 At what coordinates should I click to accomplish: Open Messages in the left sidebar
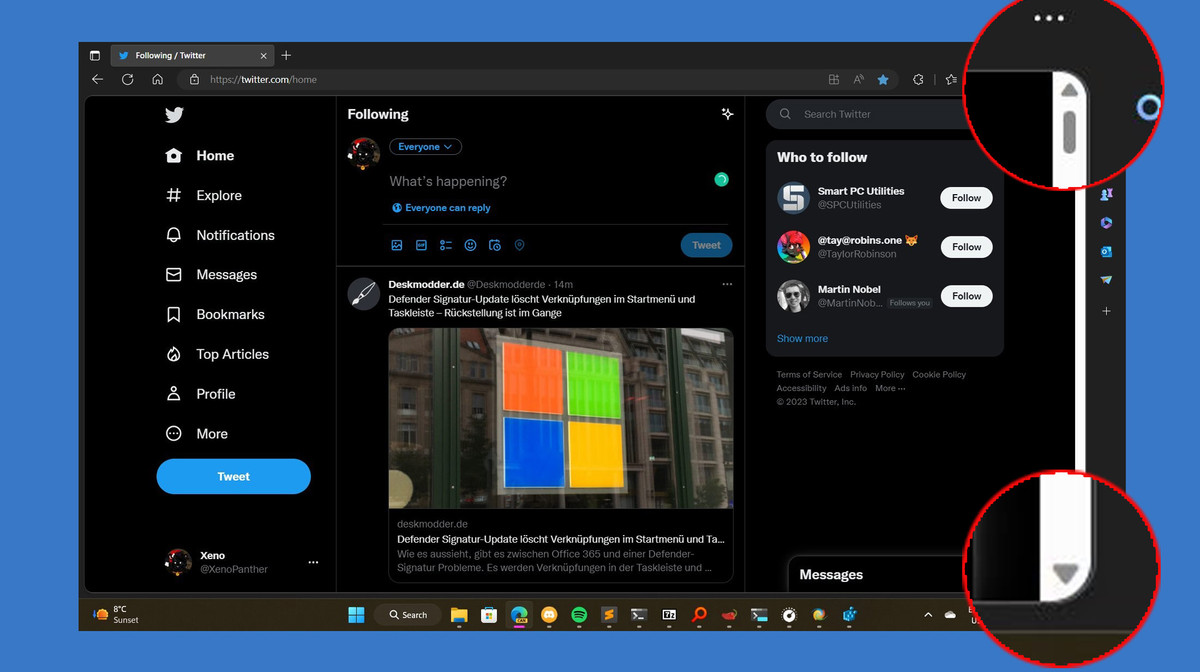211,275
